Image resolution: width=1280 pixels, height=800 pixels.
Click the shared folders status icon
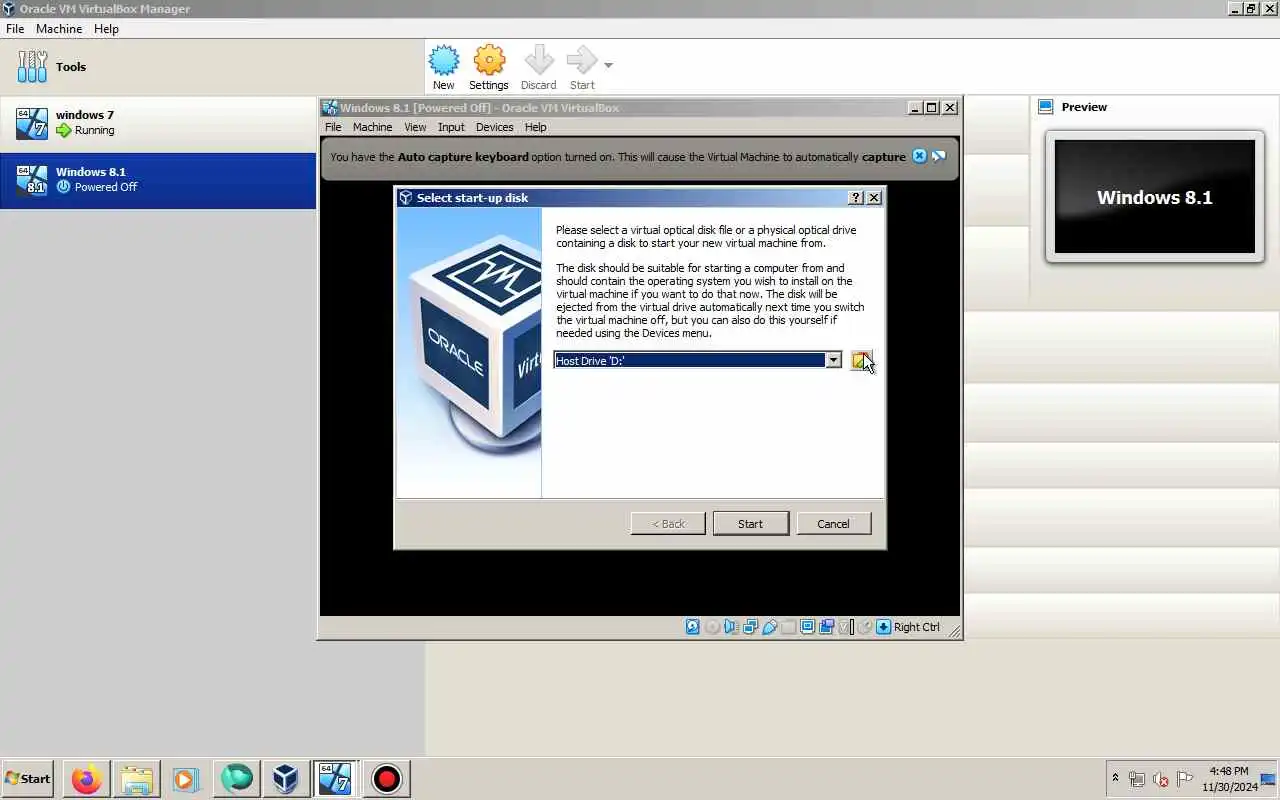tap(788, 627)
